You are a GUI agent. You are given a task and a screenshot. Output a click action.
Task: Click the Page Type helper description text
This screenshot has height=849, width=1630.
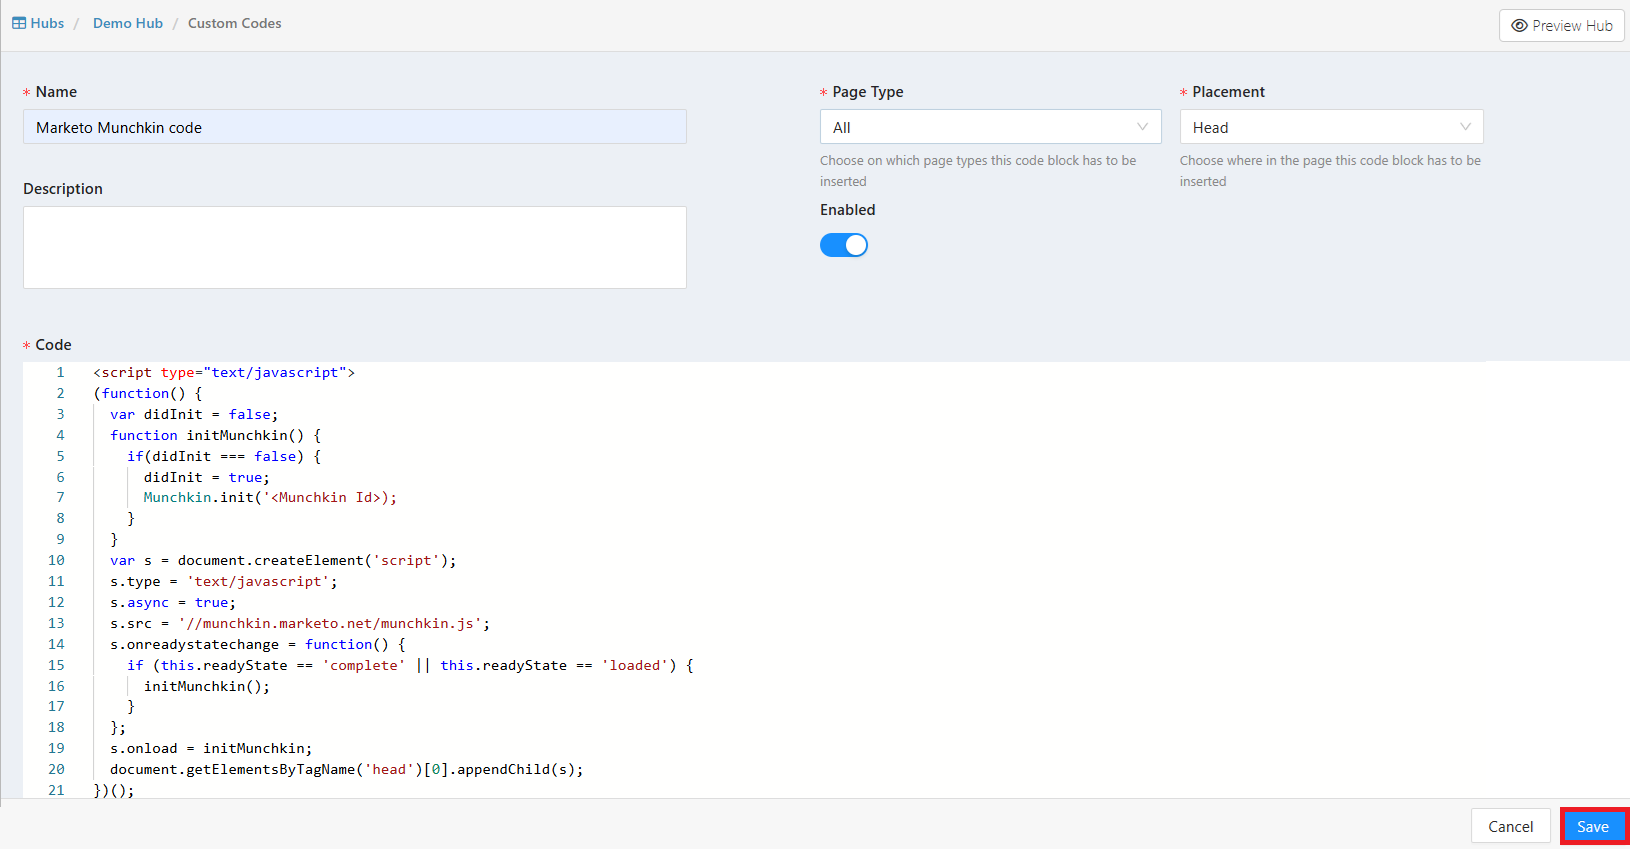pyautogui.click(x=978, y=171)
